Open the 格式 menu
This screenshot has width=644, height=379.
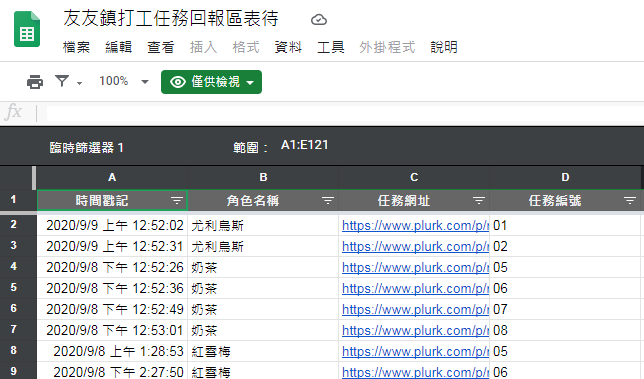[x=246, y=47]
